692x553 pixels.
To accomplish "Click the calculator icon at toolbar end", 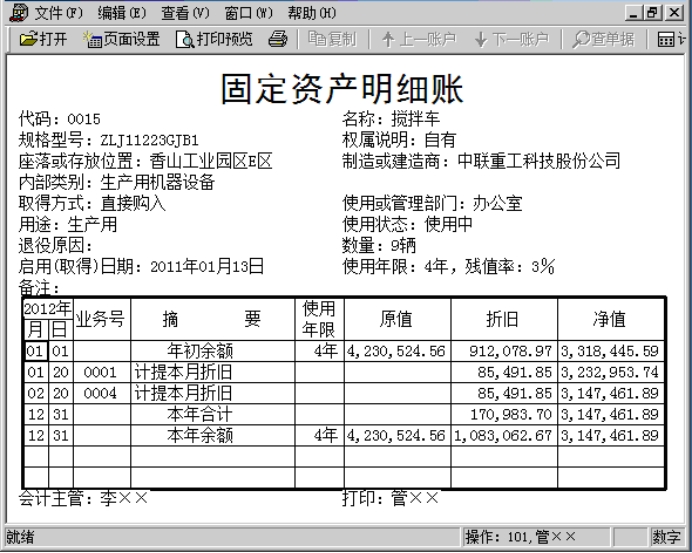I will coord(672,40).
